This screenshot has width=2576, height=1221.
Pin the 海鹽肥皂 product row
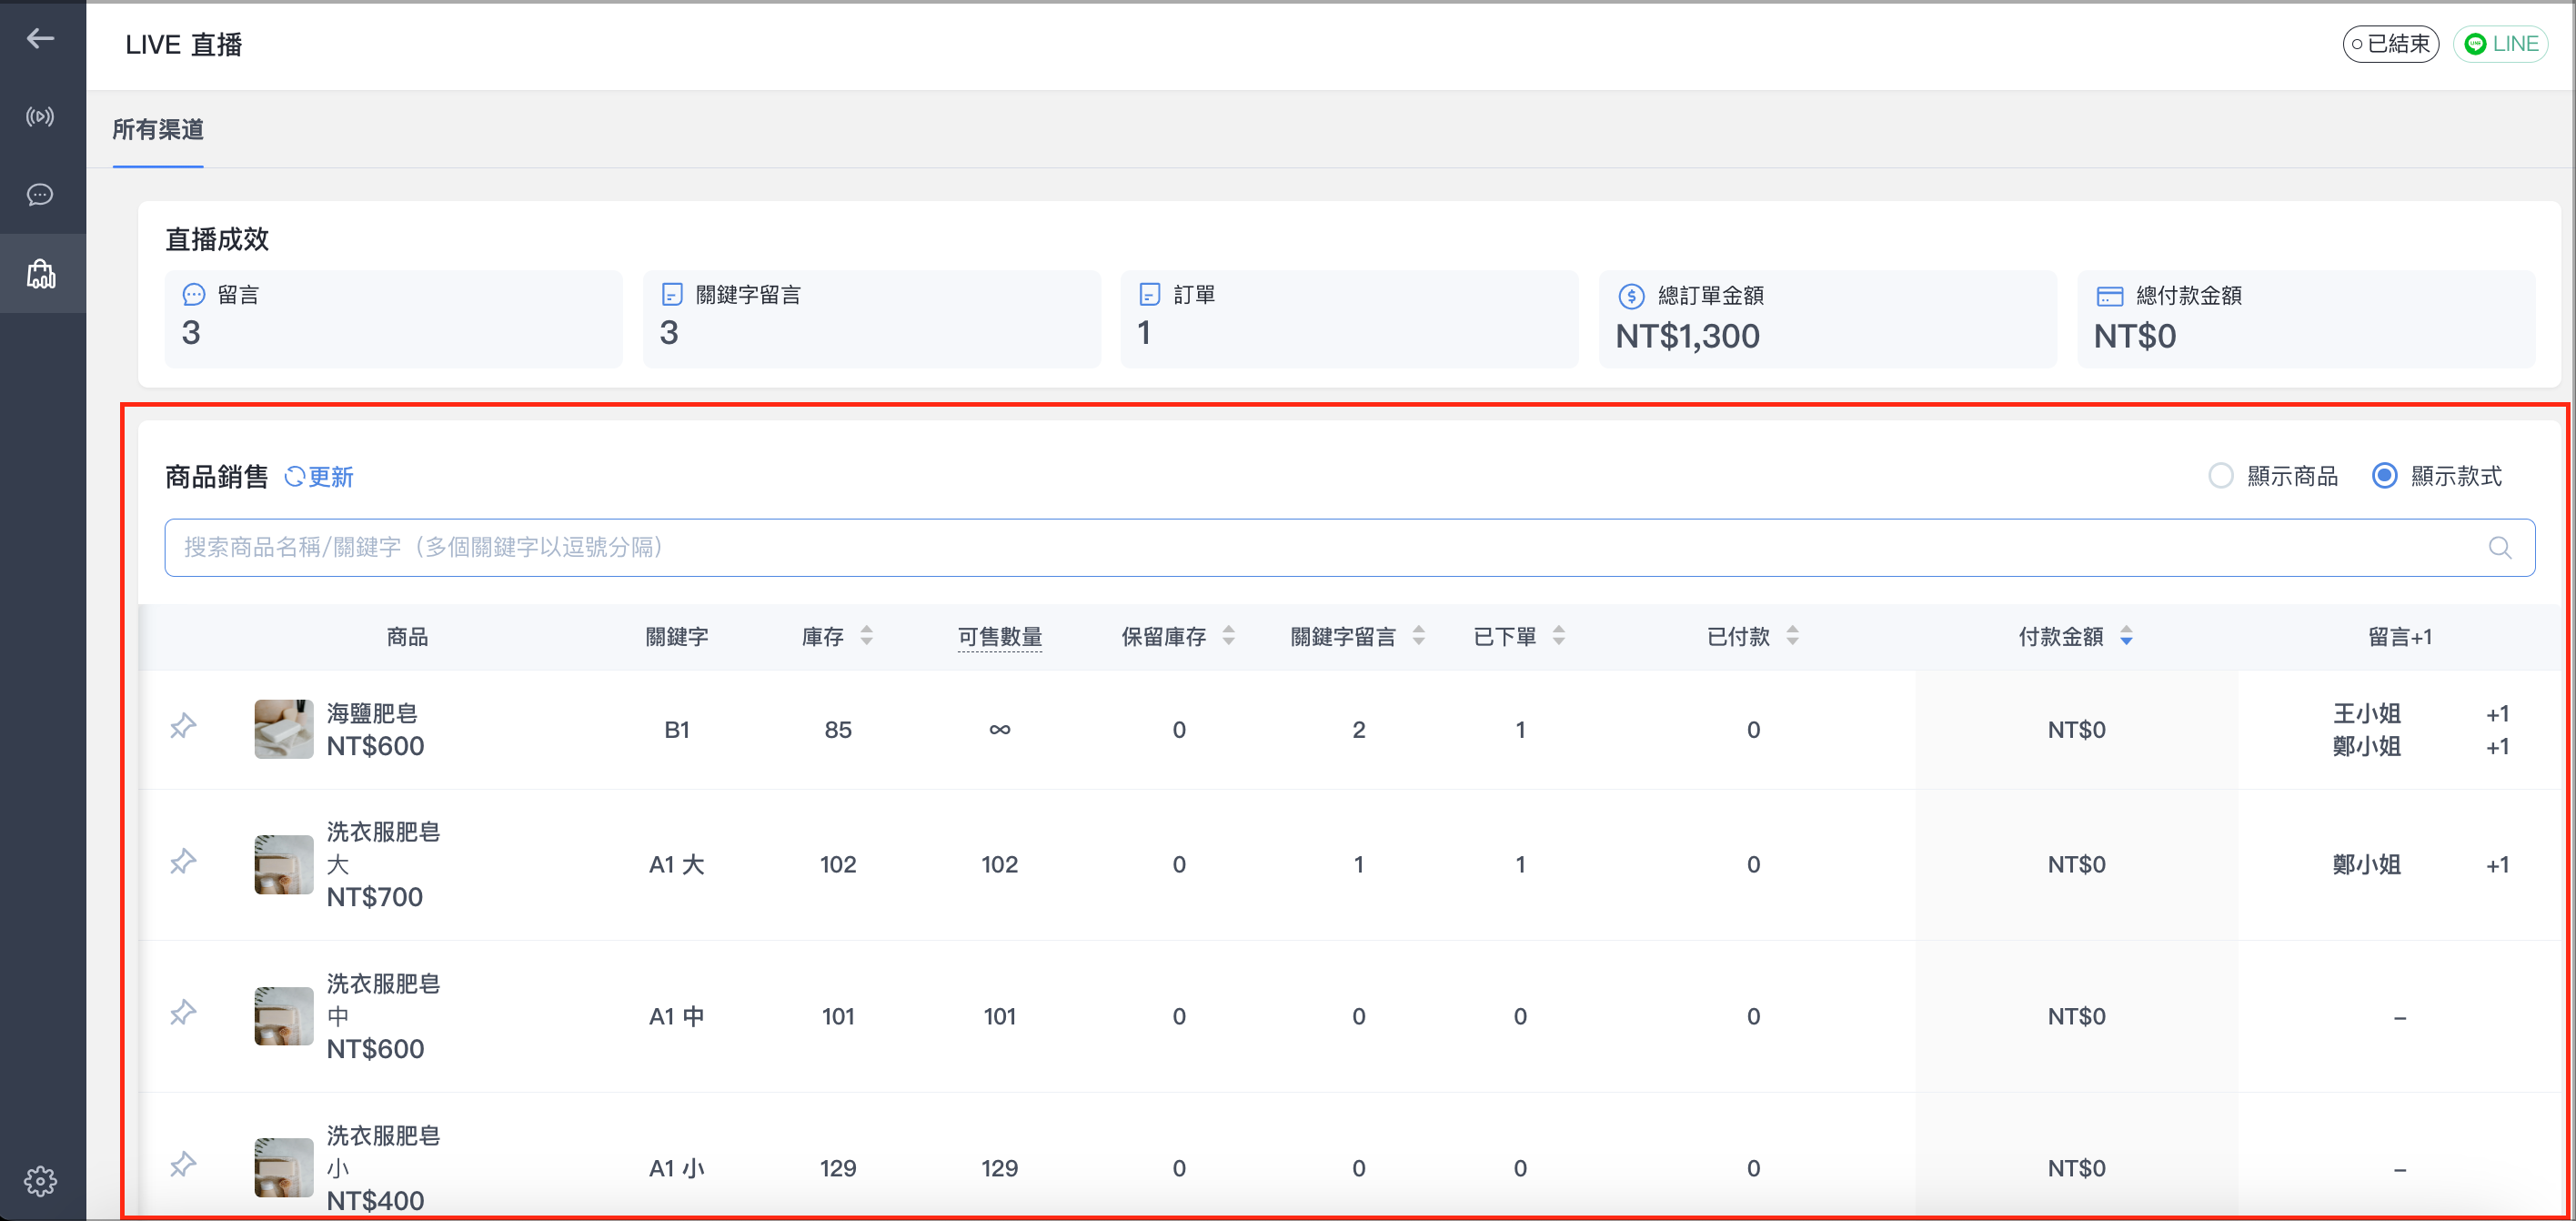183,727
